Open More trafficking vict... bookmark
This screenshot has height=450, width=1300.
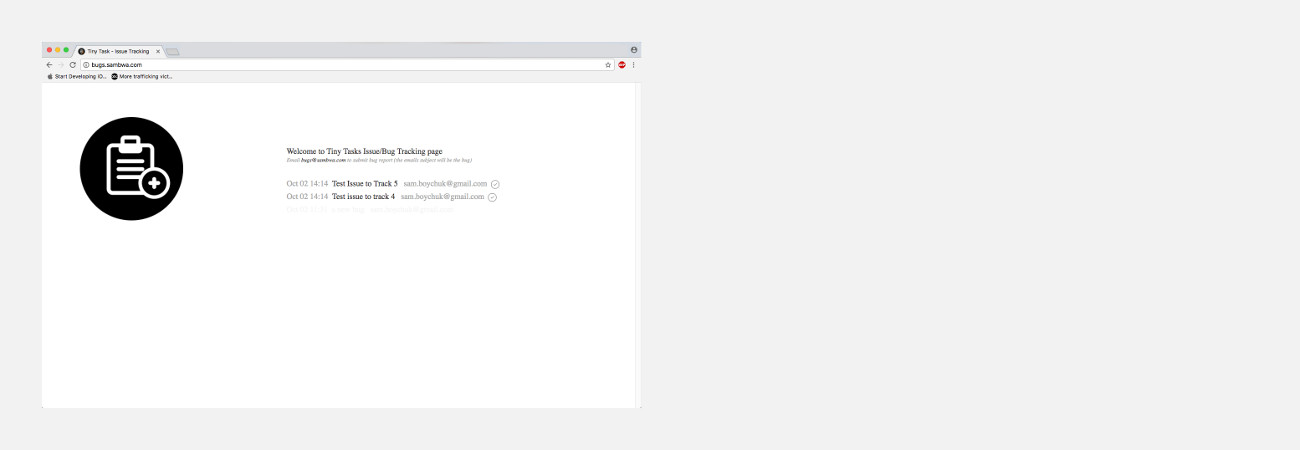(142, 76)
